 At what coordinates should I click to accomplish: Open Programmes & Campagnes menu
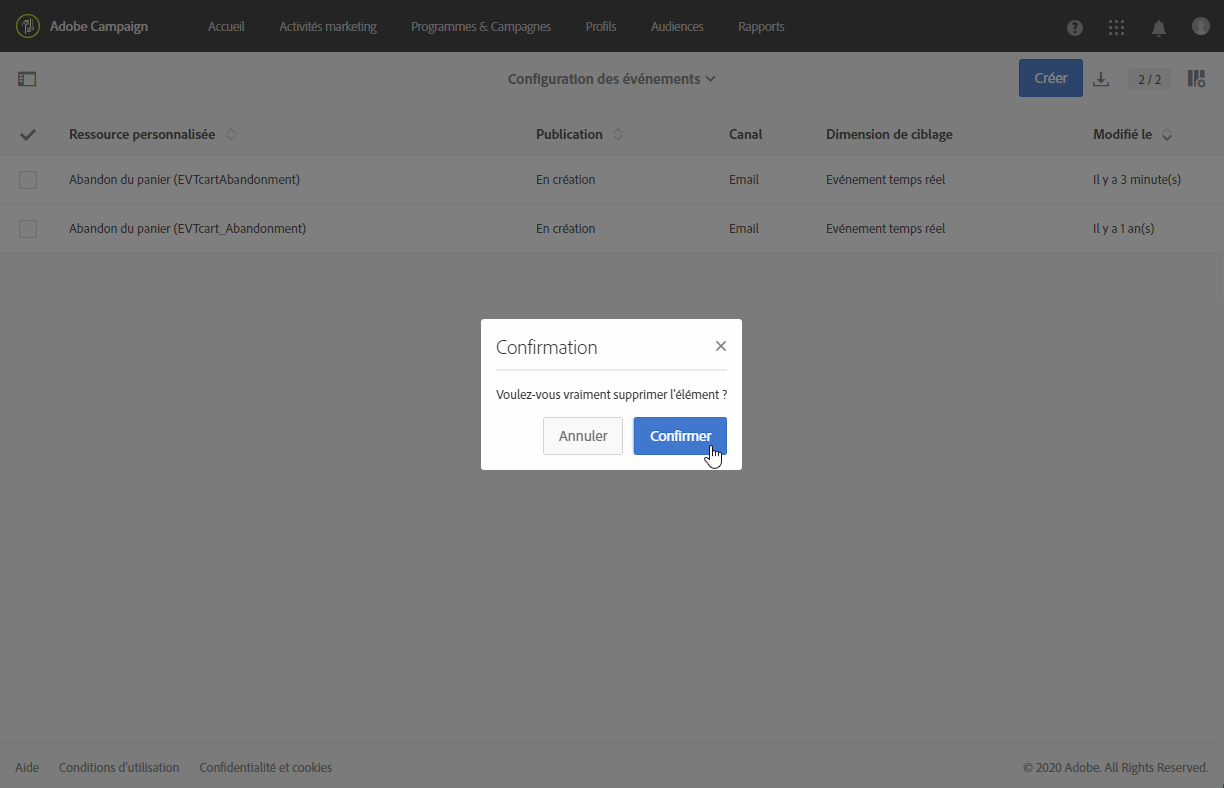(x=481, y=27)
